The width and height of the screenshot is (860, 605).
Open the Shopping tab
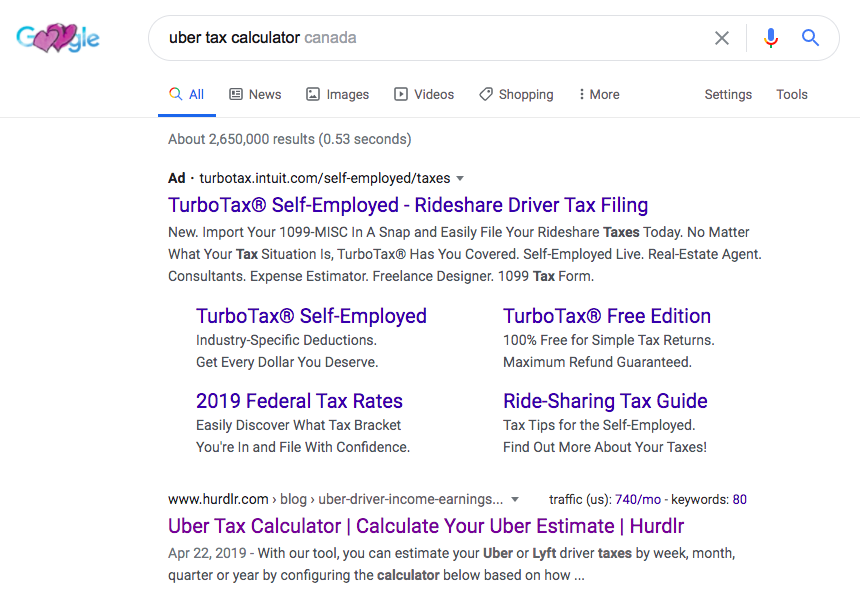click(516, 94)
